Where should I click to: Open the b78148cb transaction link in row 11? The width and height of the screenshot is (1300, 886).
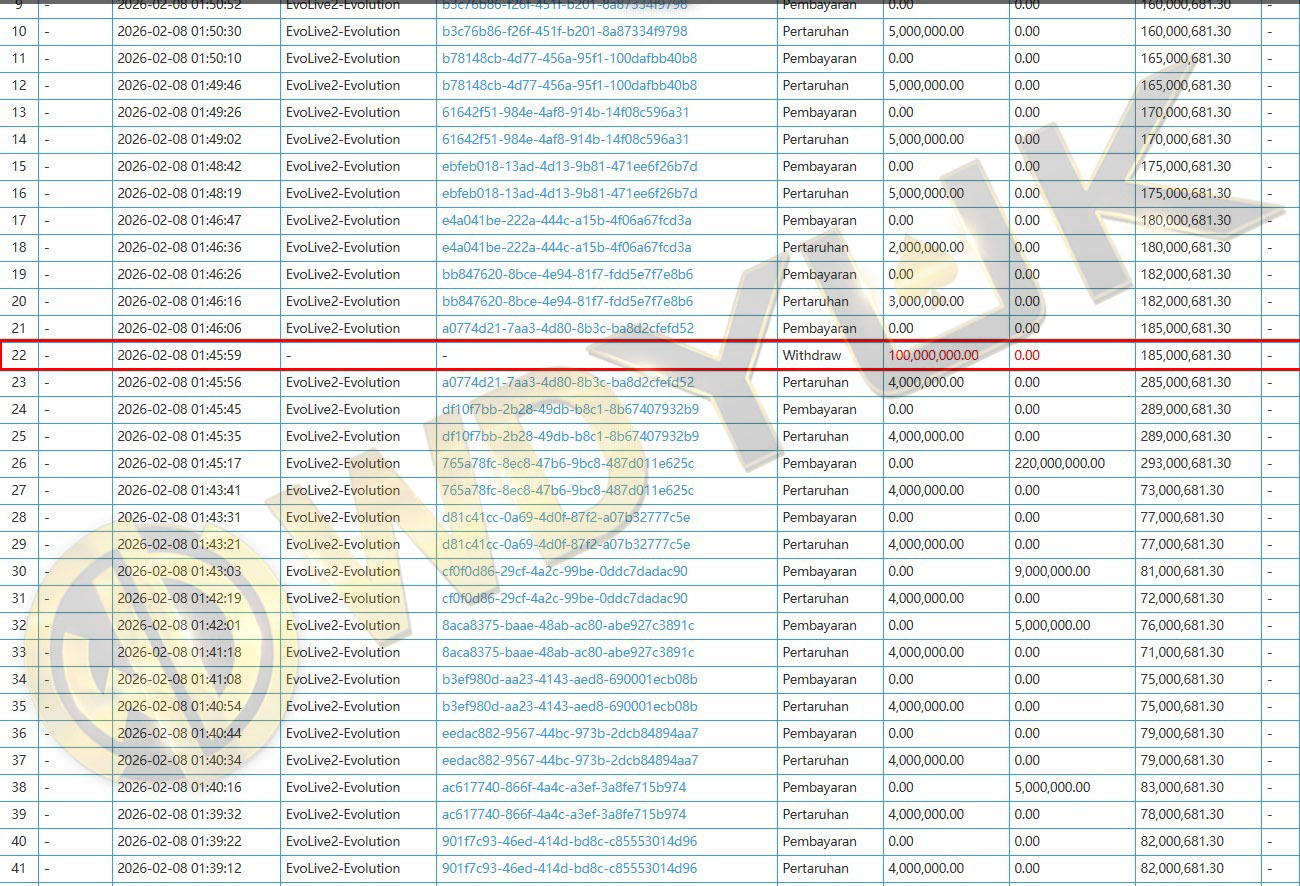[569, 58]
